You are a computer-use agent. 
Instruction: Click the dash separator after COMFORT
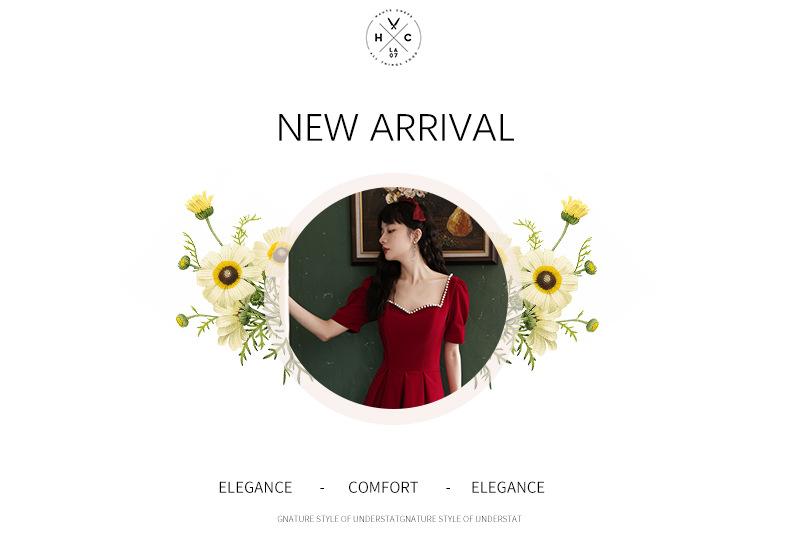pyautogui.click(x=448, y=488)
